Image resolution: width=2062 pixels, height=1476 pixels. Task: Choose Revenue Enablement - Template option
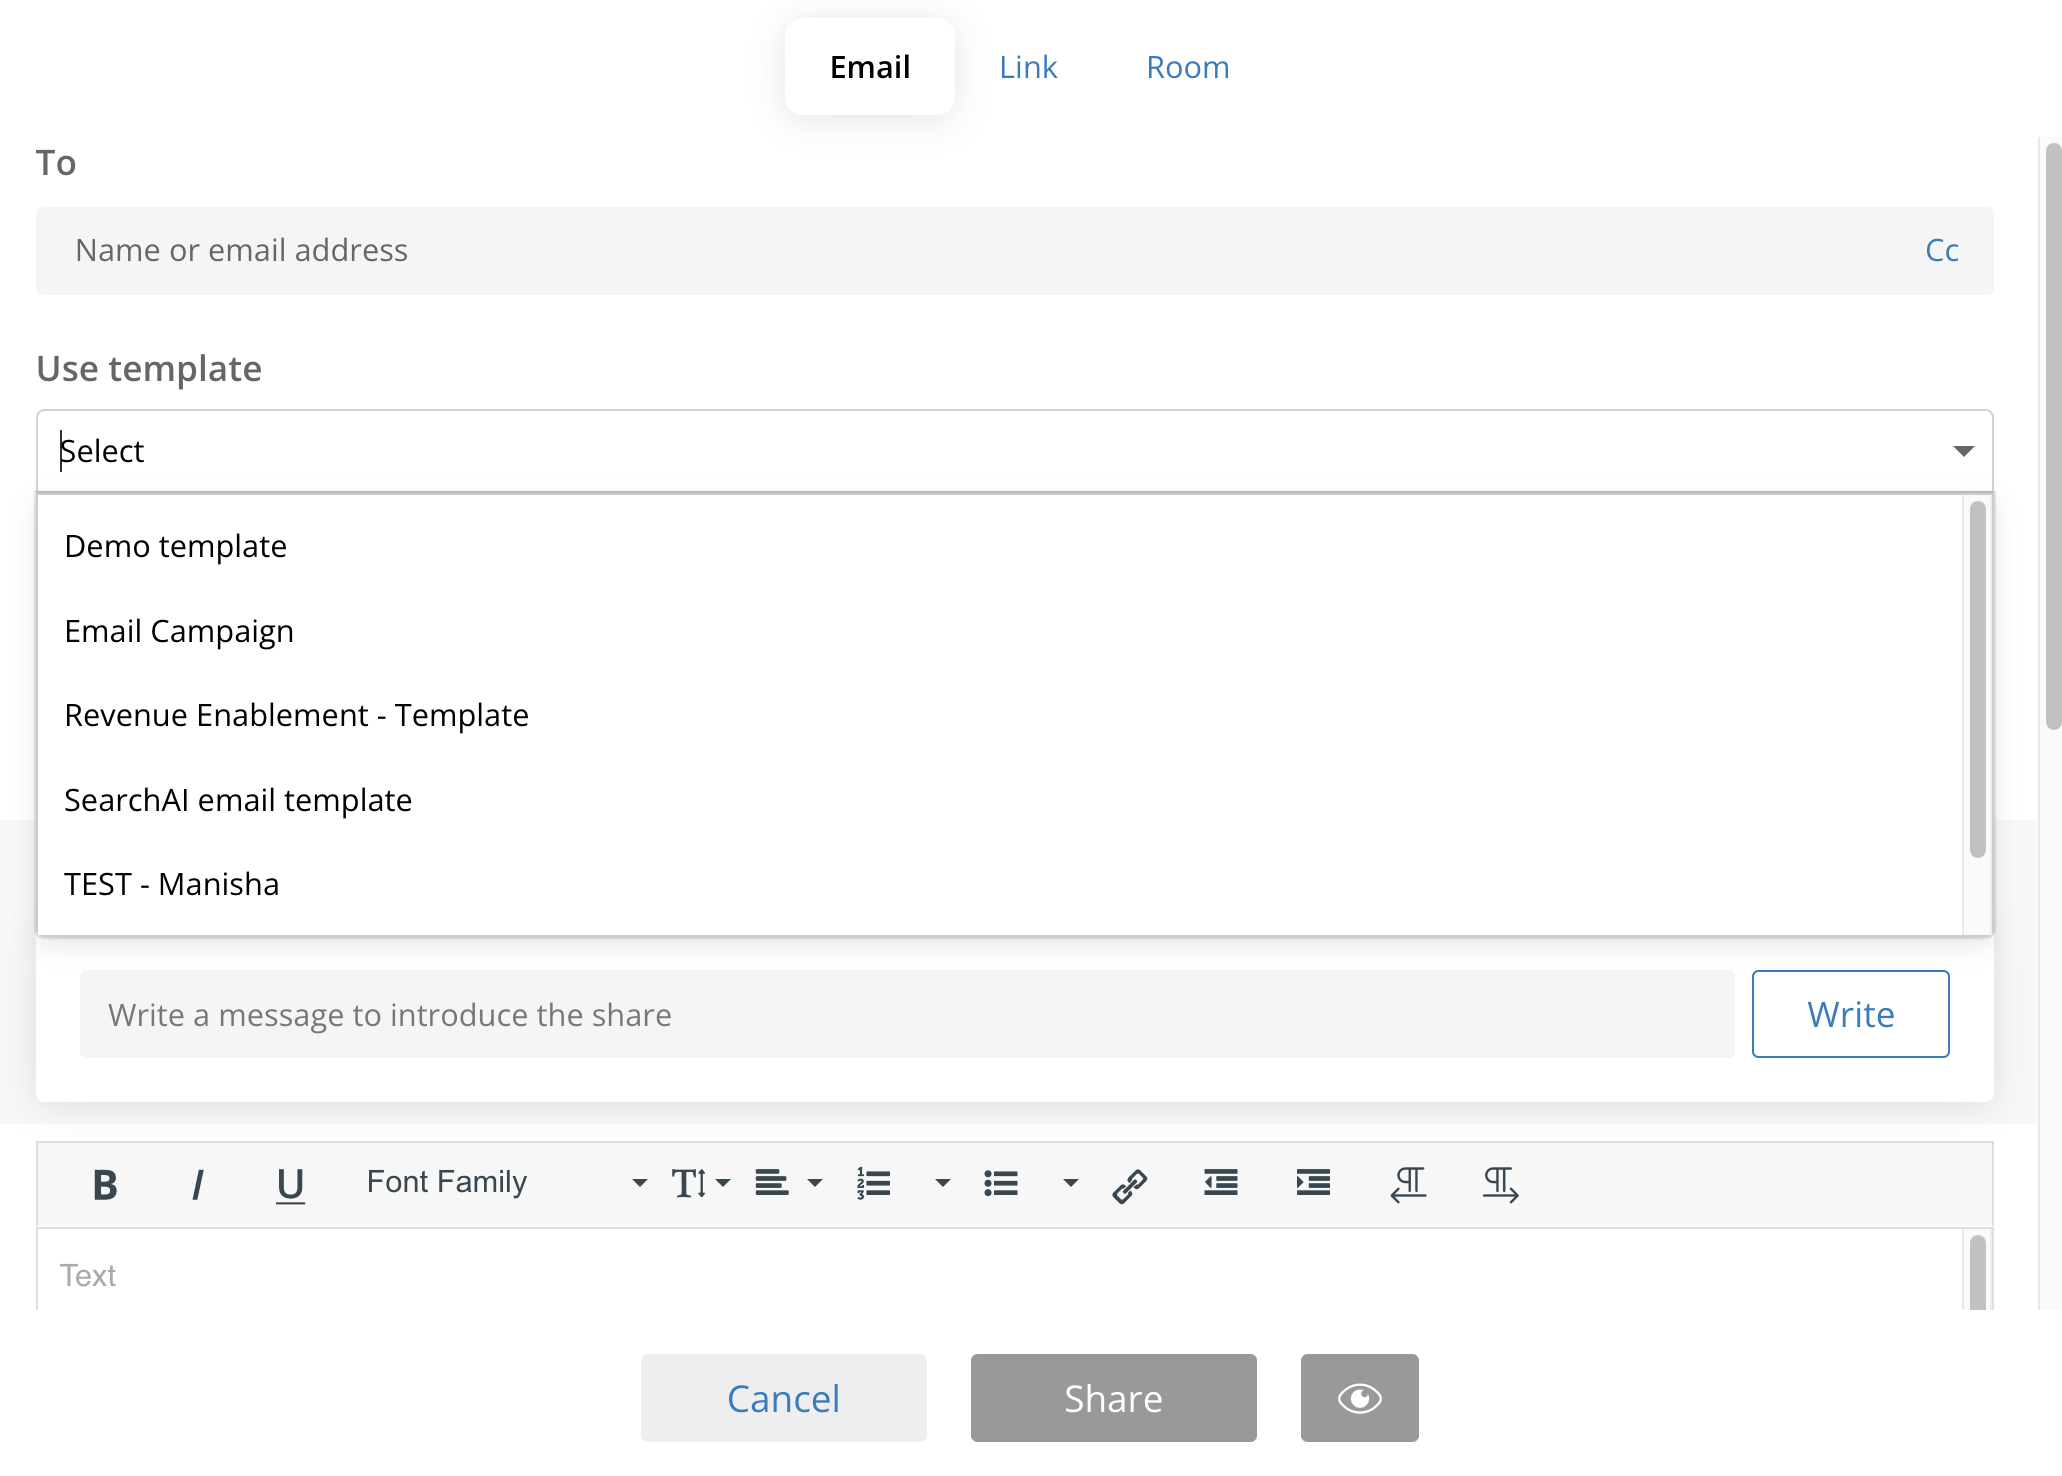pos(1000,715)
